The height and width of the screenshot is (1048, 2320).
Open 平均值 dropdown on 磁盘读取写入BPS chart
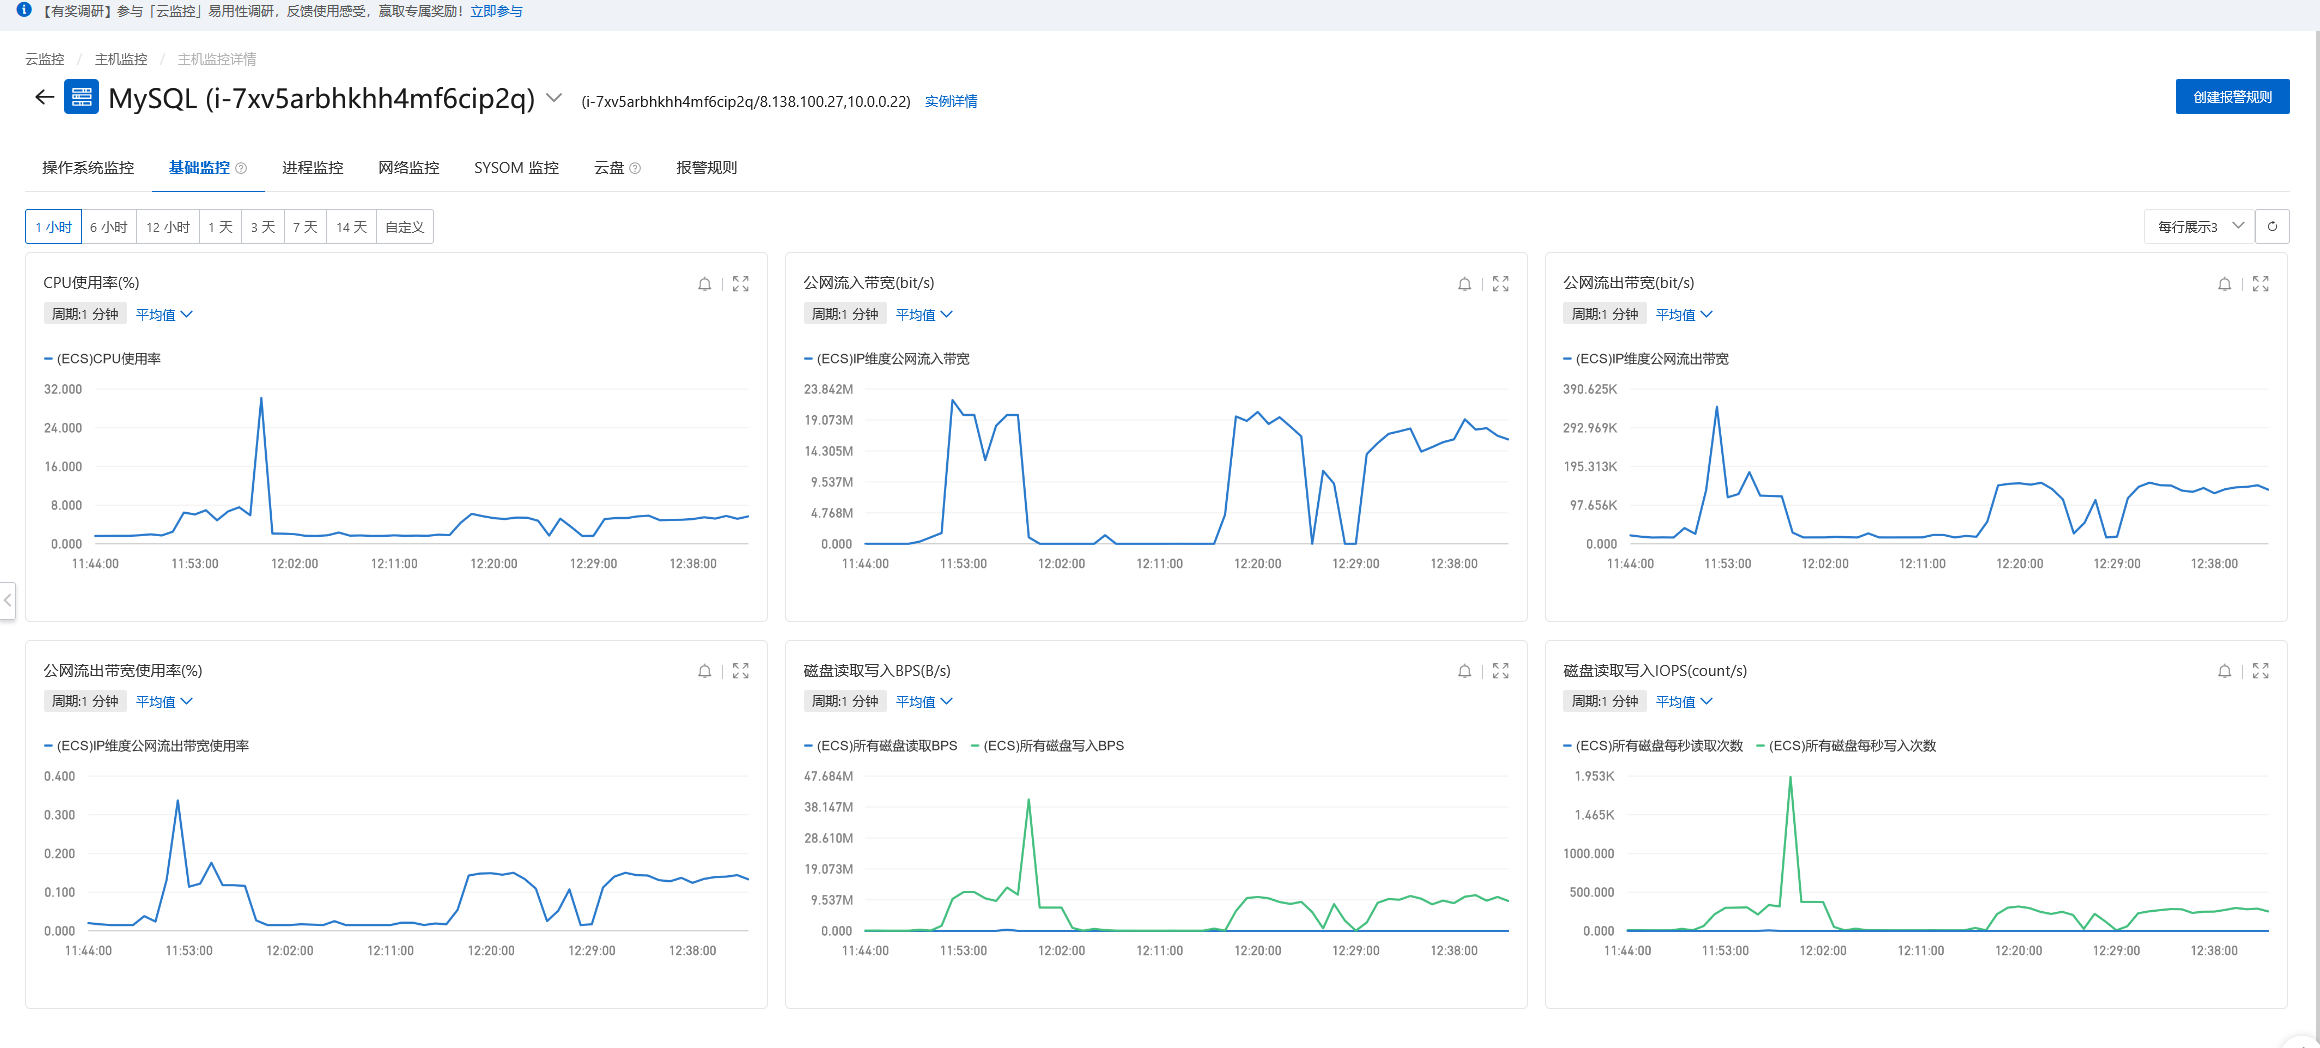coord(924,701)
